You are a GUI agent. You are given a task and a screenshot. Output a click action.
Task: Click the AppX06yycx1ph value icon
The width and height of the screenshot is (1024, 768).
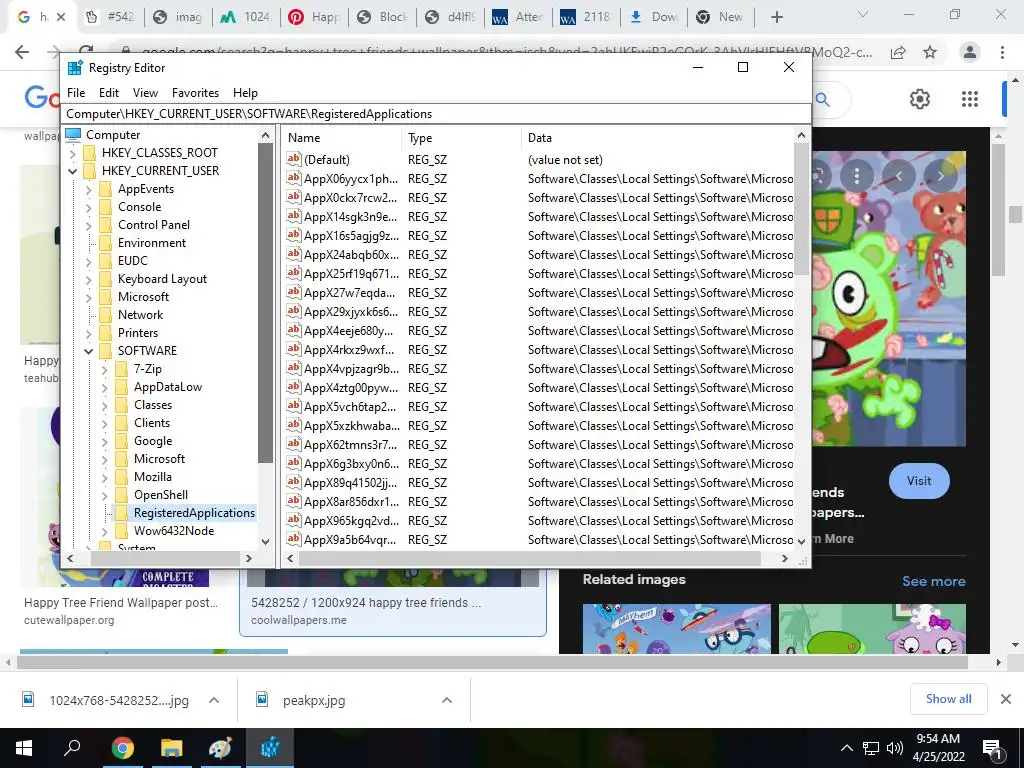pos(294,178)
